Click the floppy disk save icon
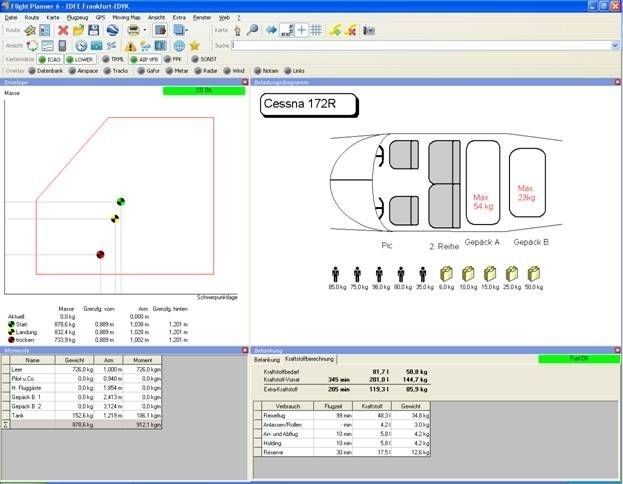Viewport: 623px width, 484px height. [x=94, y=31]
